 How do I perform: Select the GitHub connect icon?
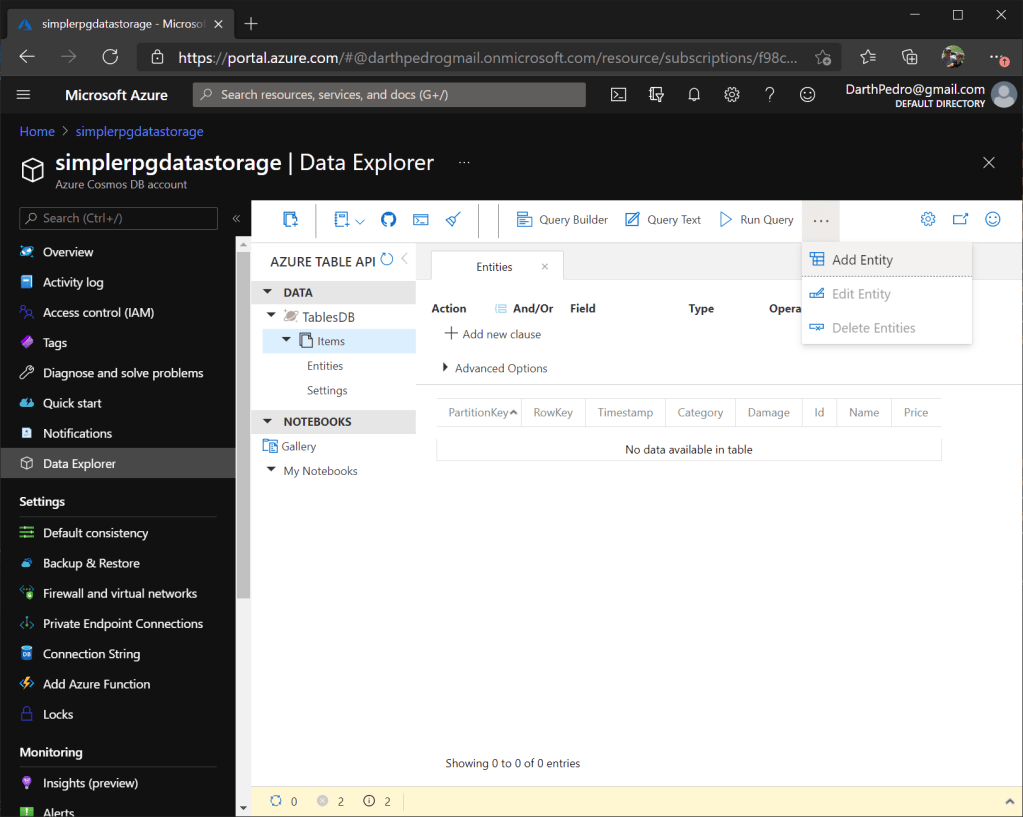388,219
